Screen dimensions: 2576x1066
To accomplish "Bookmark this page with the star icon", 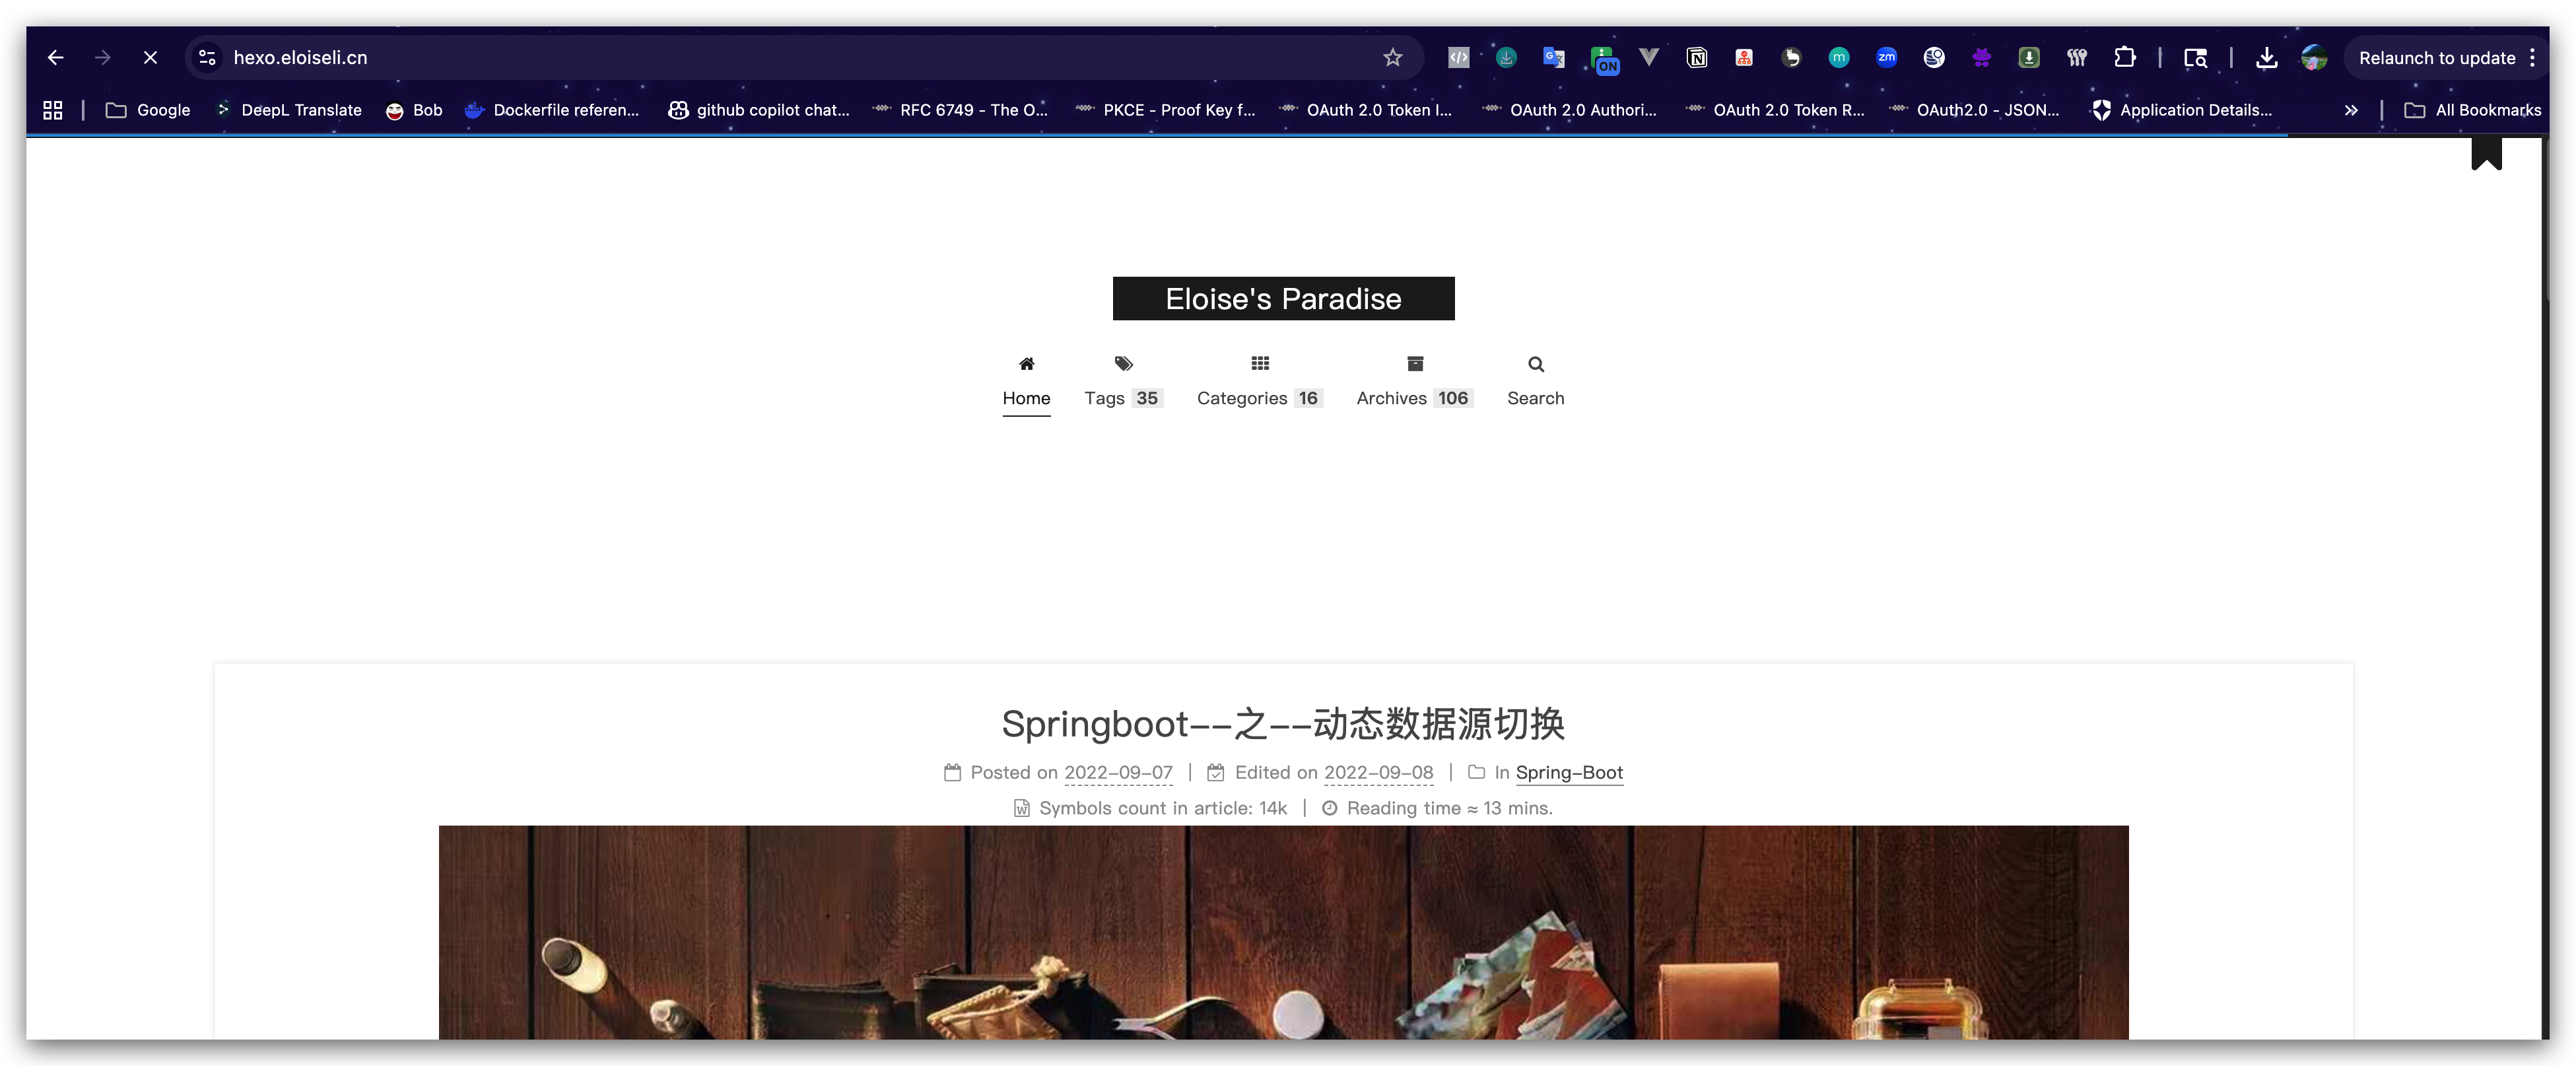I will point(1392,57).
